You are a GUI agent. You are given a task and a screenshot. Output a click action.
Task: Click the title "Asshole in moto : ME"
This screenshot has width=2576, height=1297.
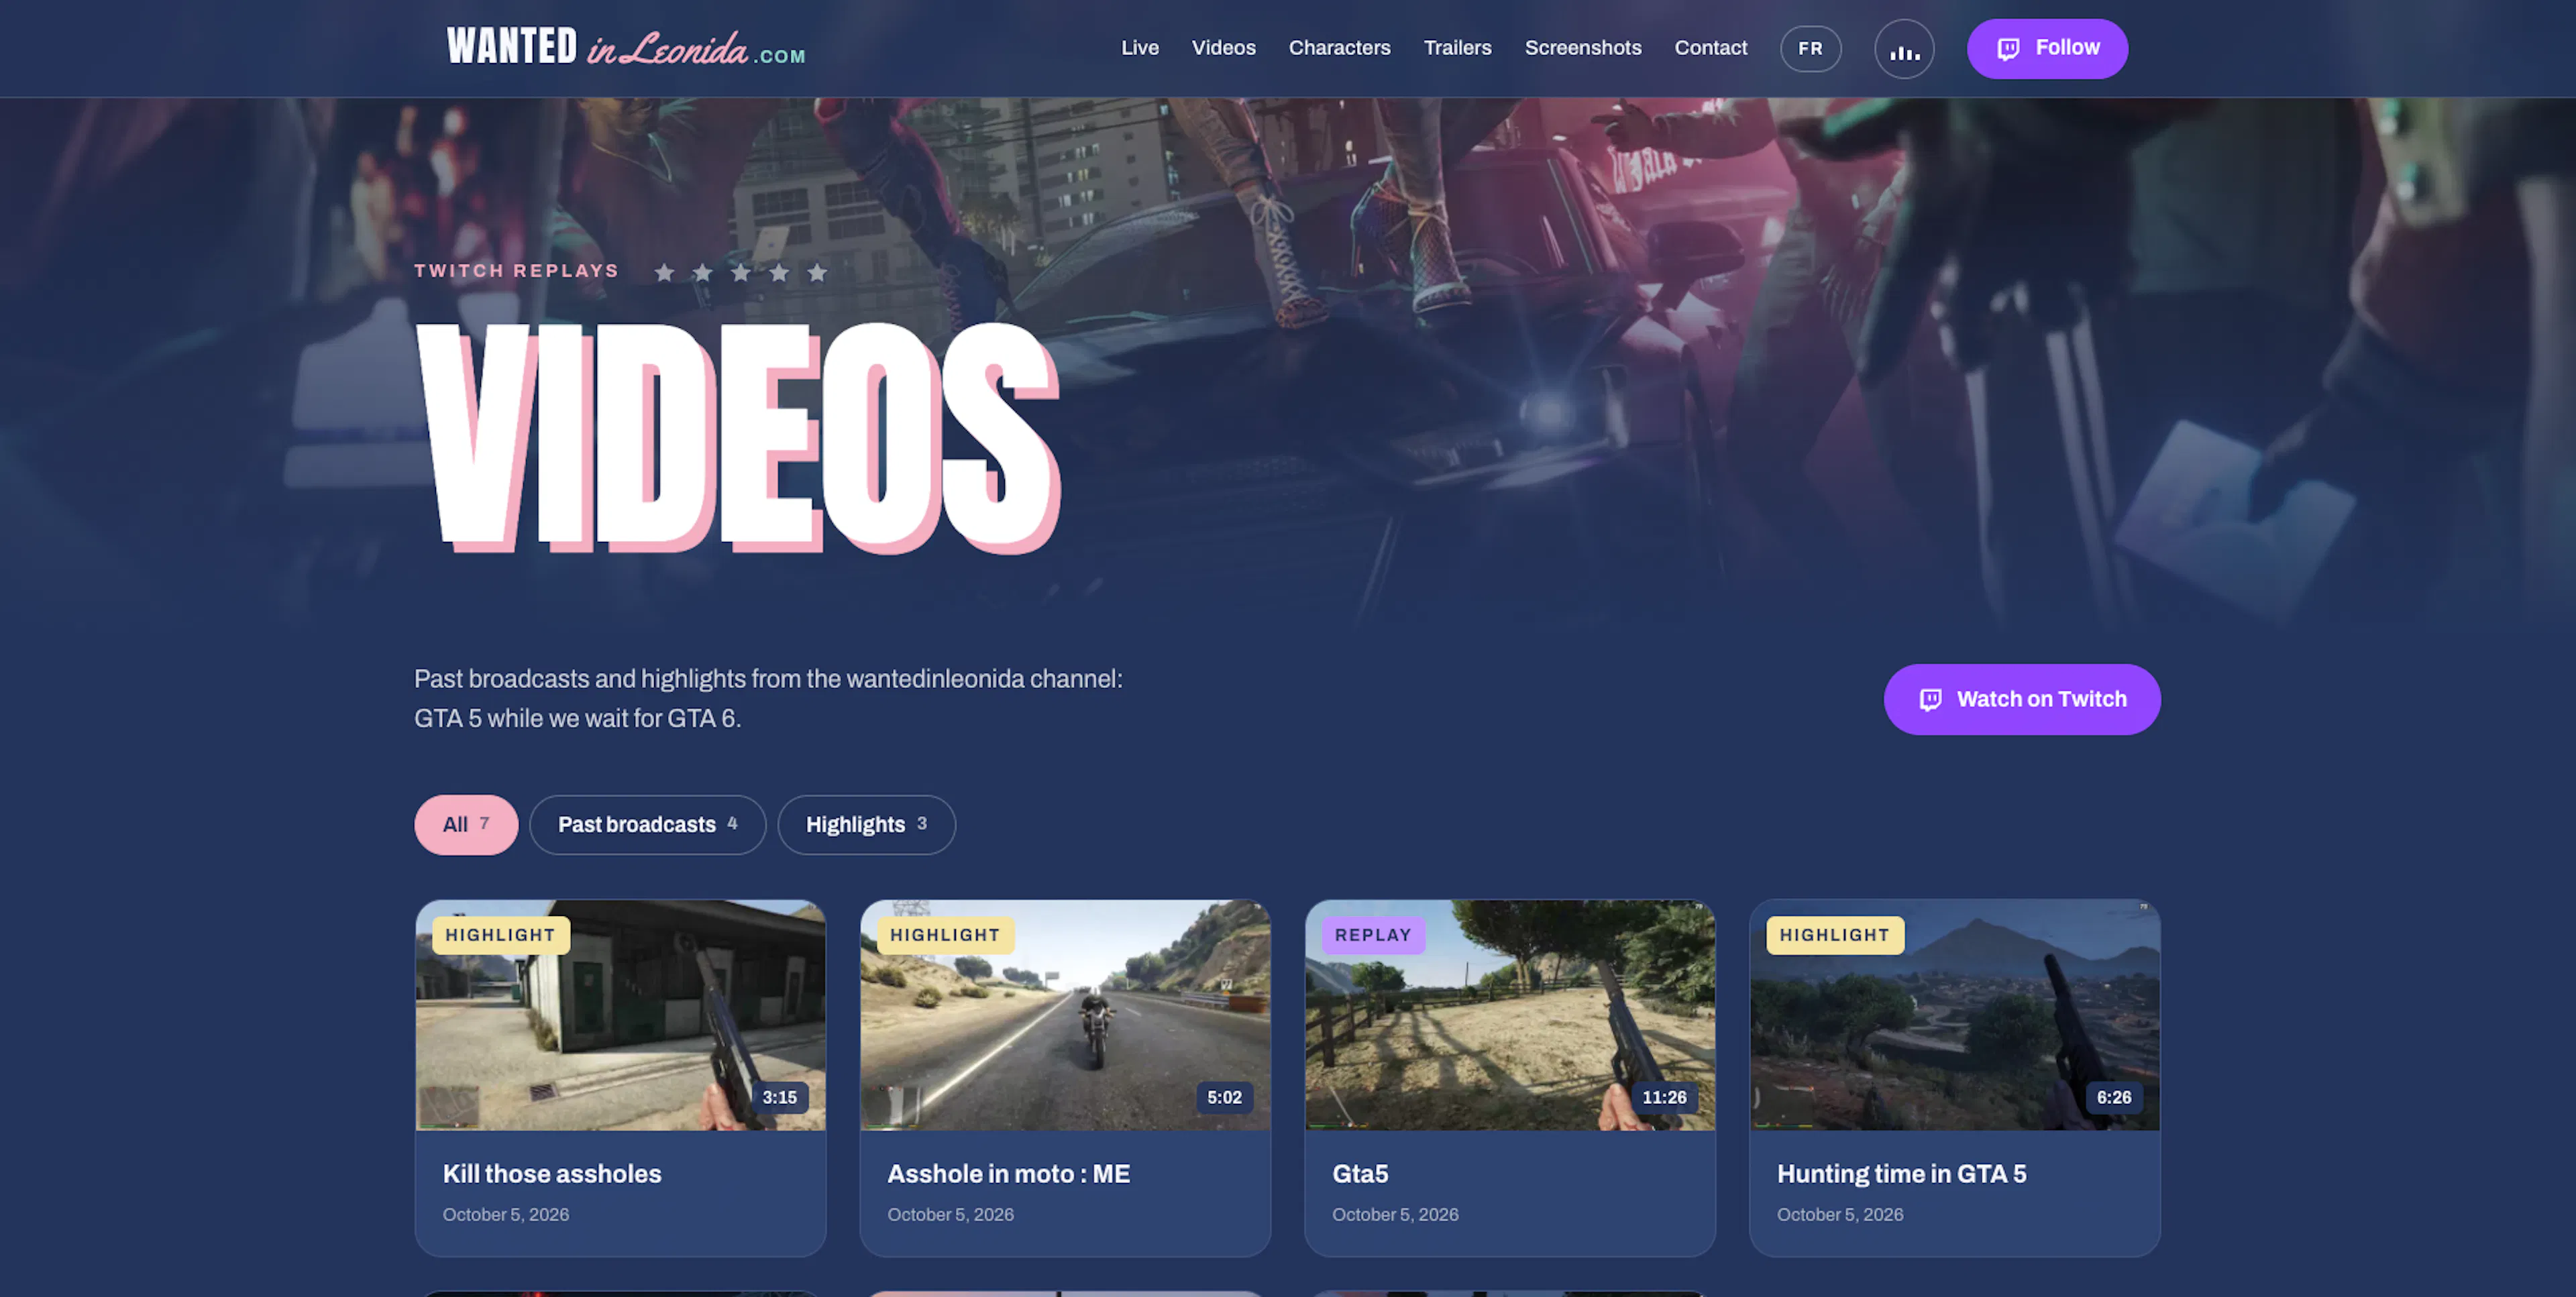pyautogui.click(x=1009, y=1174)
